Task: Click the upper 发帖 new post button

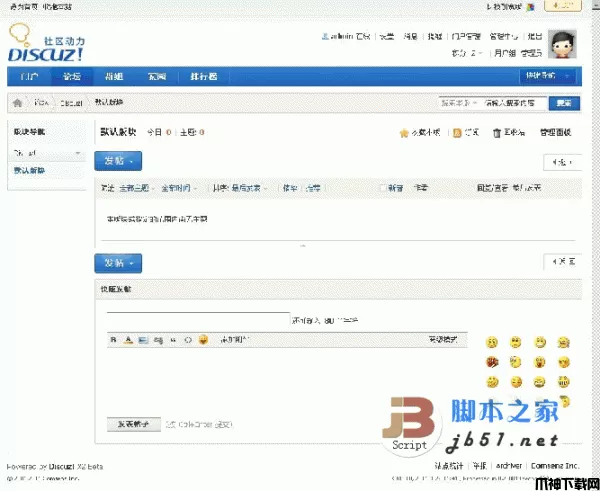Action: 118,160
